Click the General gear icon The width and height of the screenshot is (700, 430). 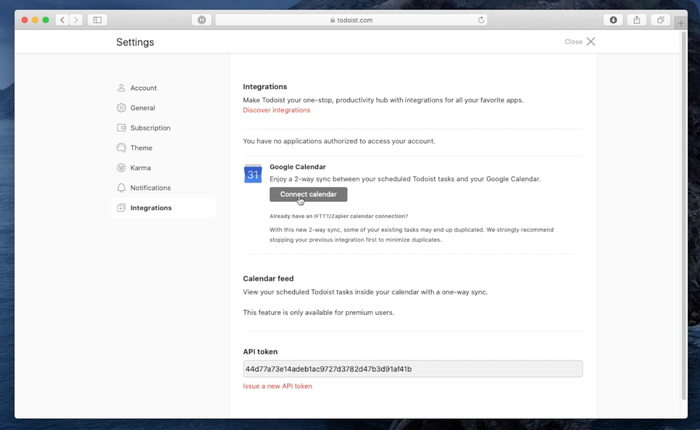pos(121,108)
